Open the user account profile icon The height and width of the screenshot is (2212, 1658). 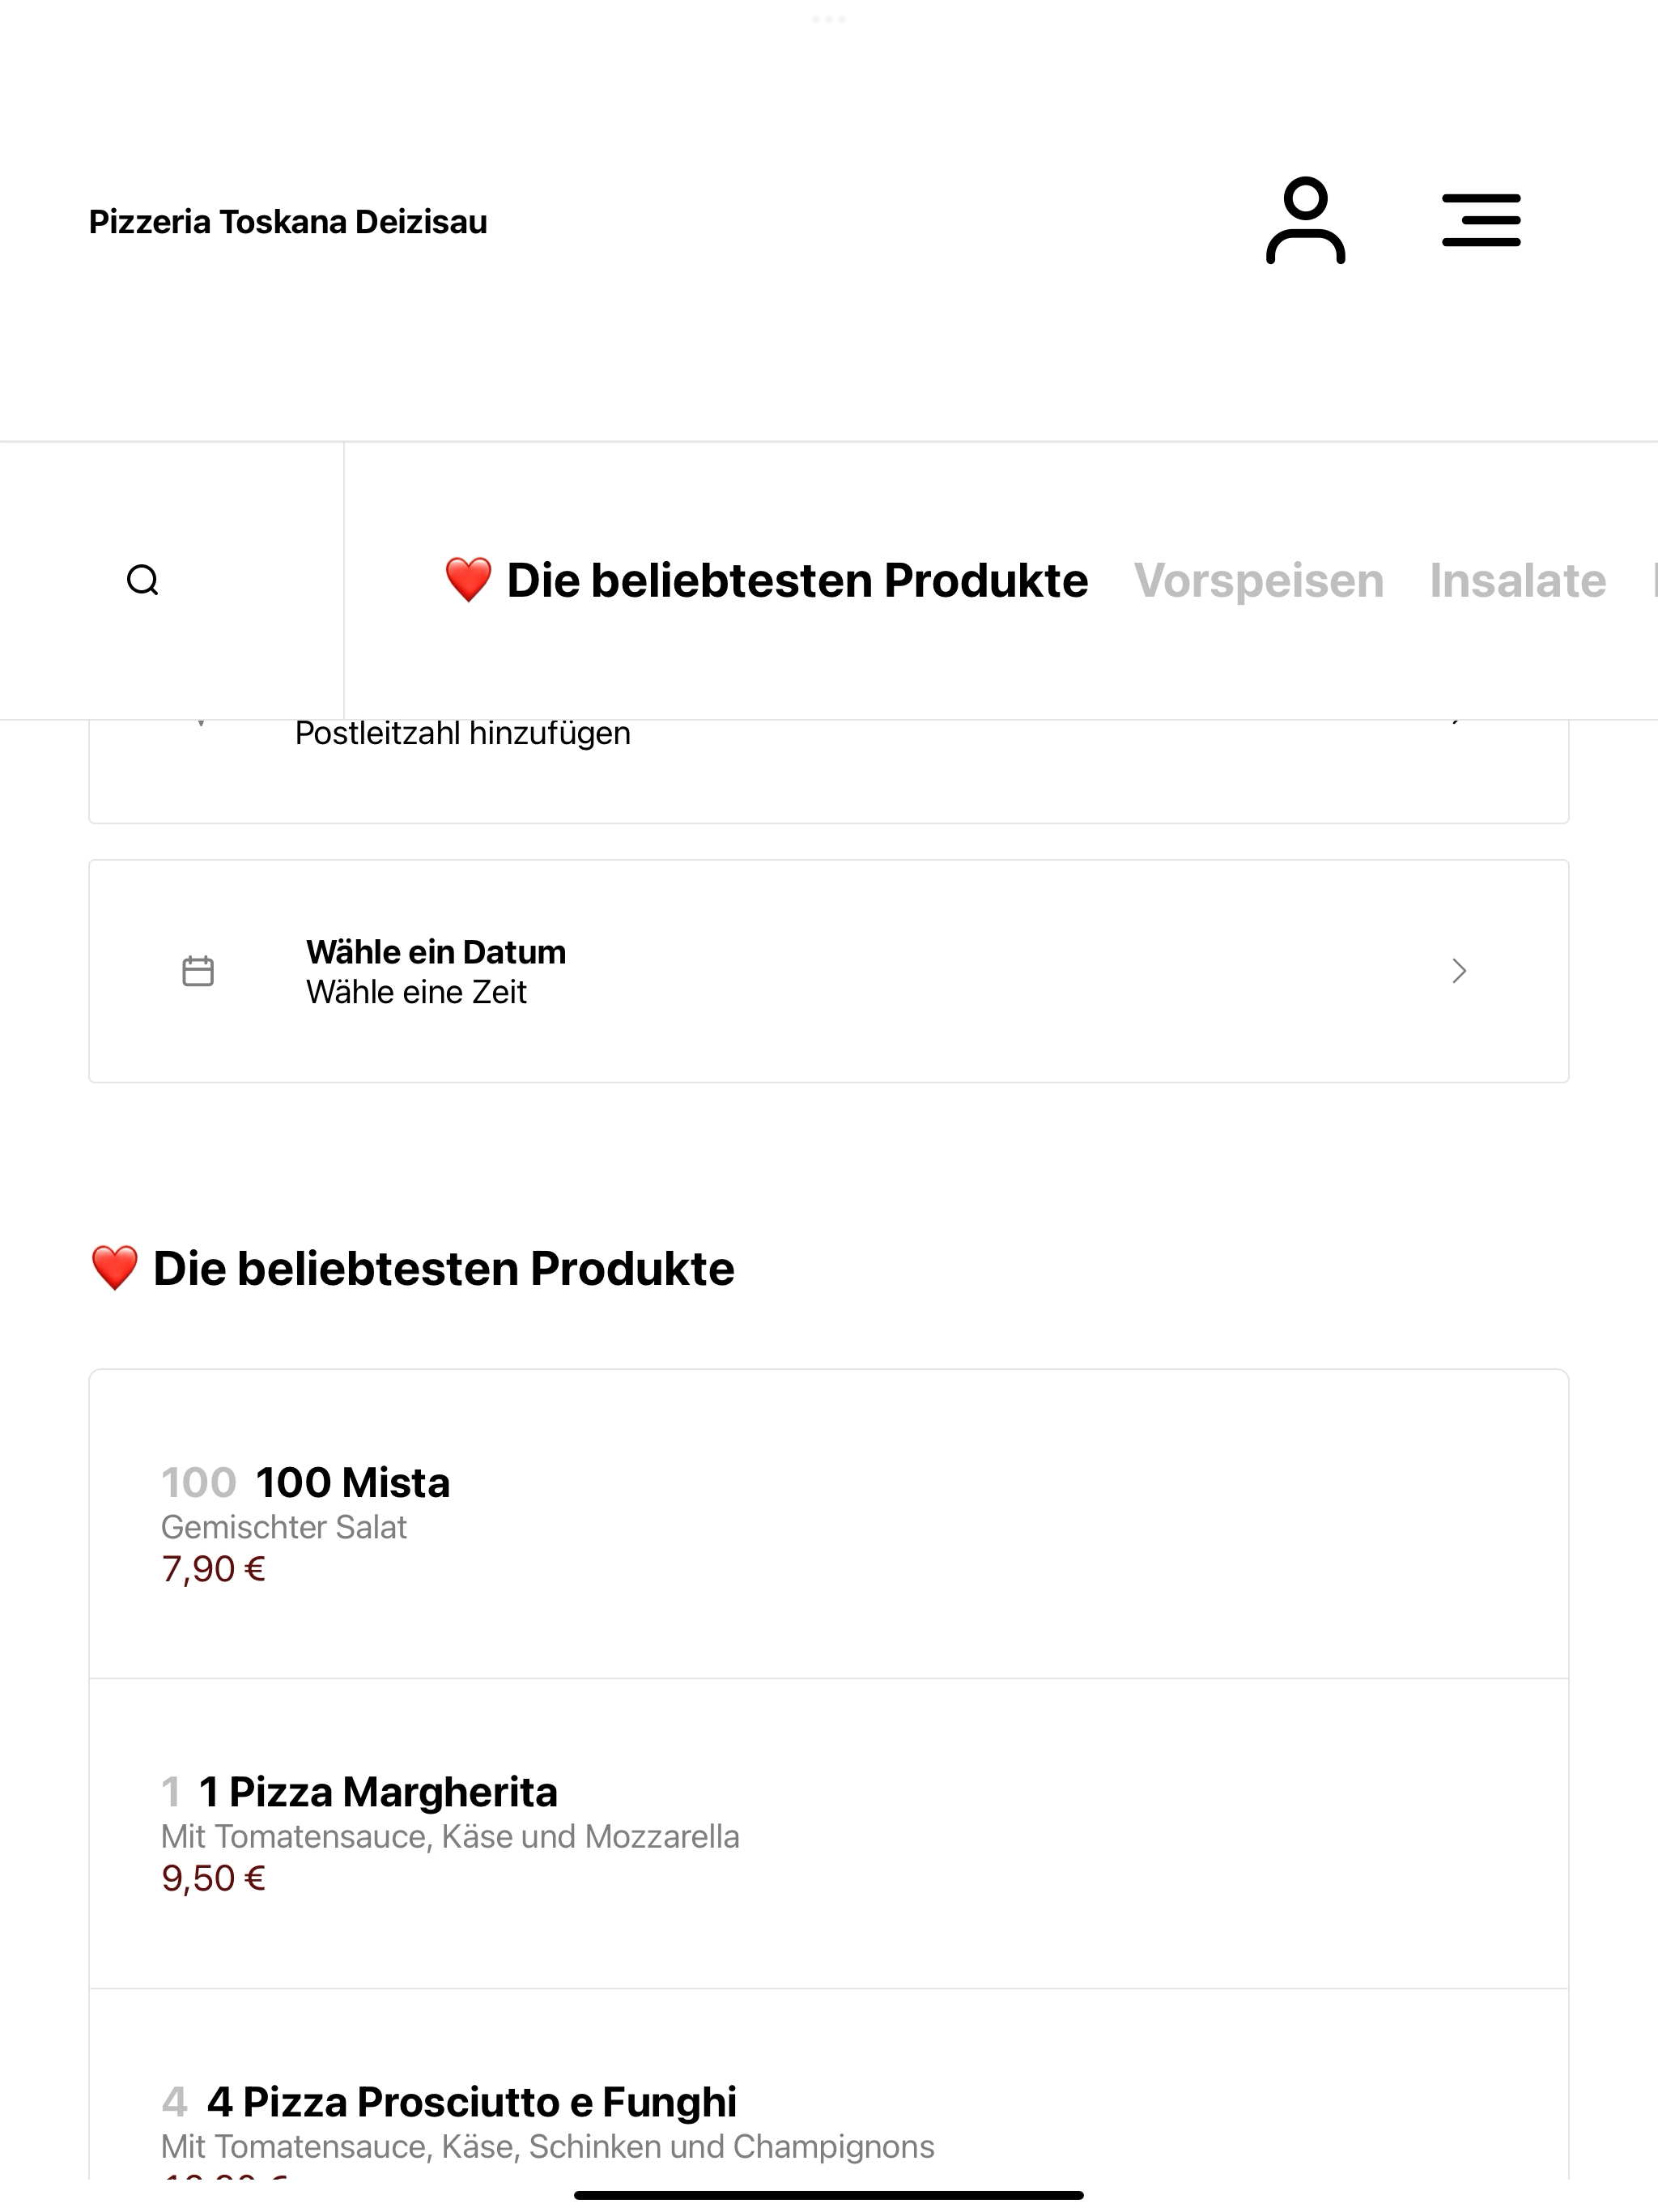pyautogui.click(x=1305, y=221)
